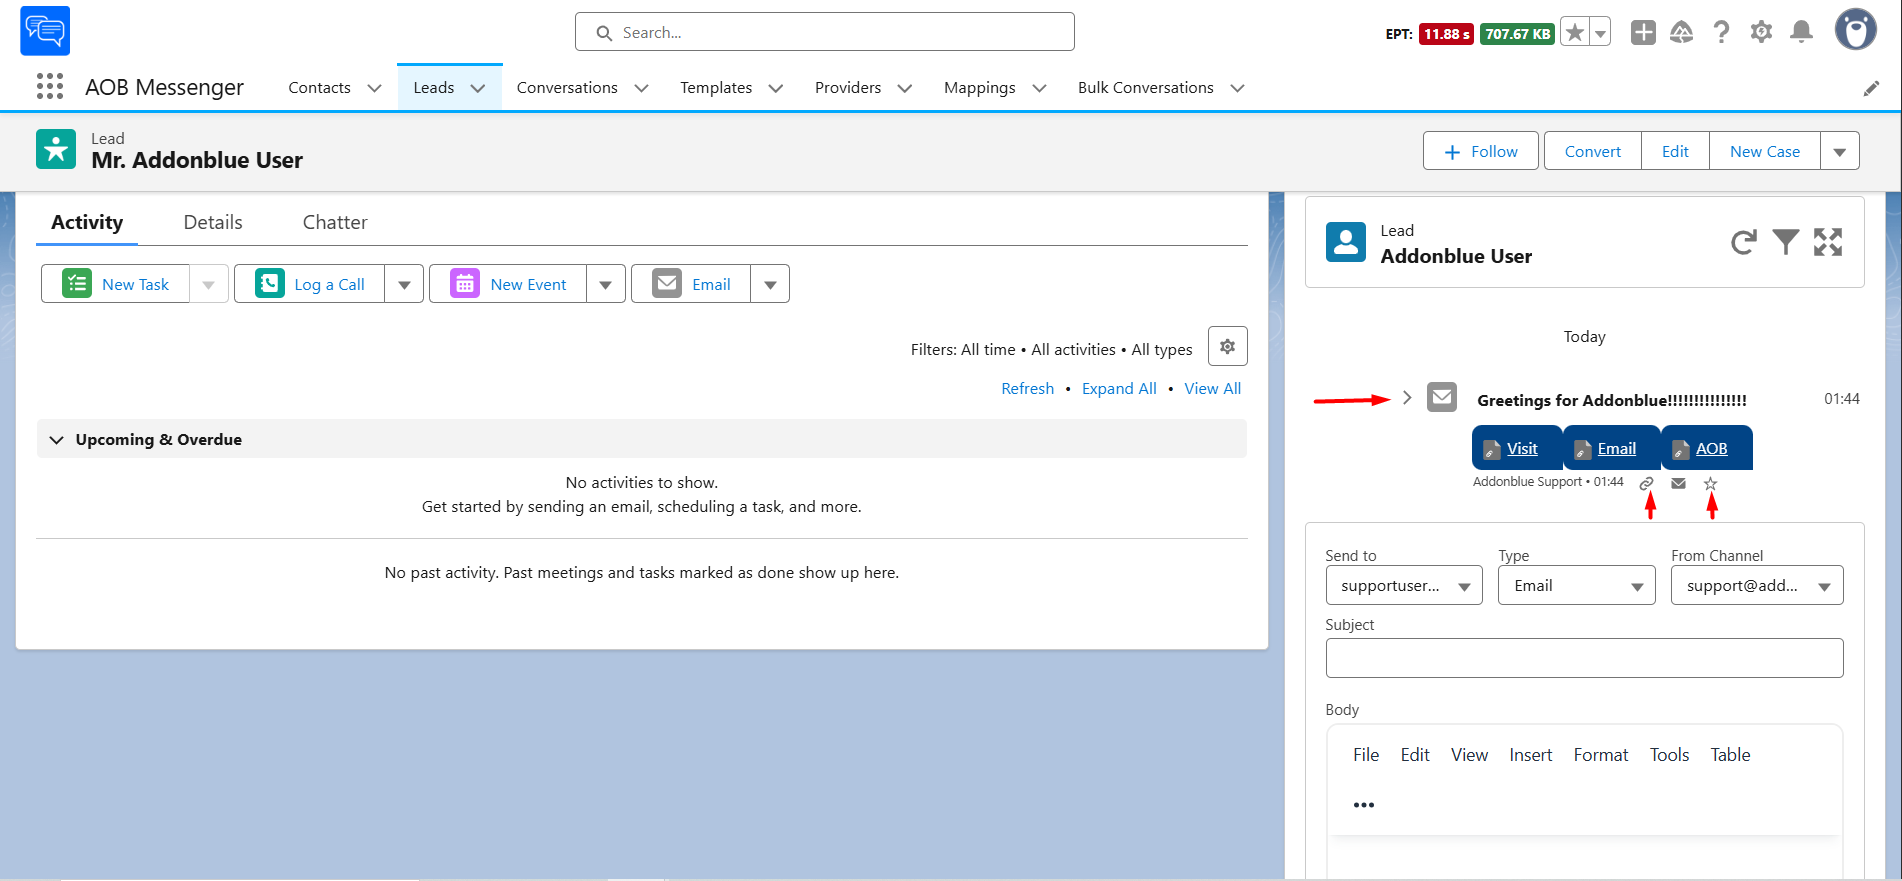Click the small envelope icon under message
The width and height of the screenshot is (1902, 881).
[x=1679, y=483]
